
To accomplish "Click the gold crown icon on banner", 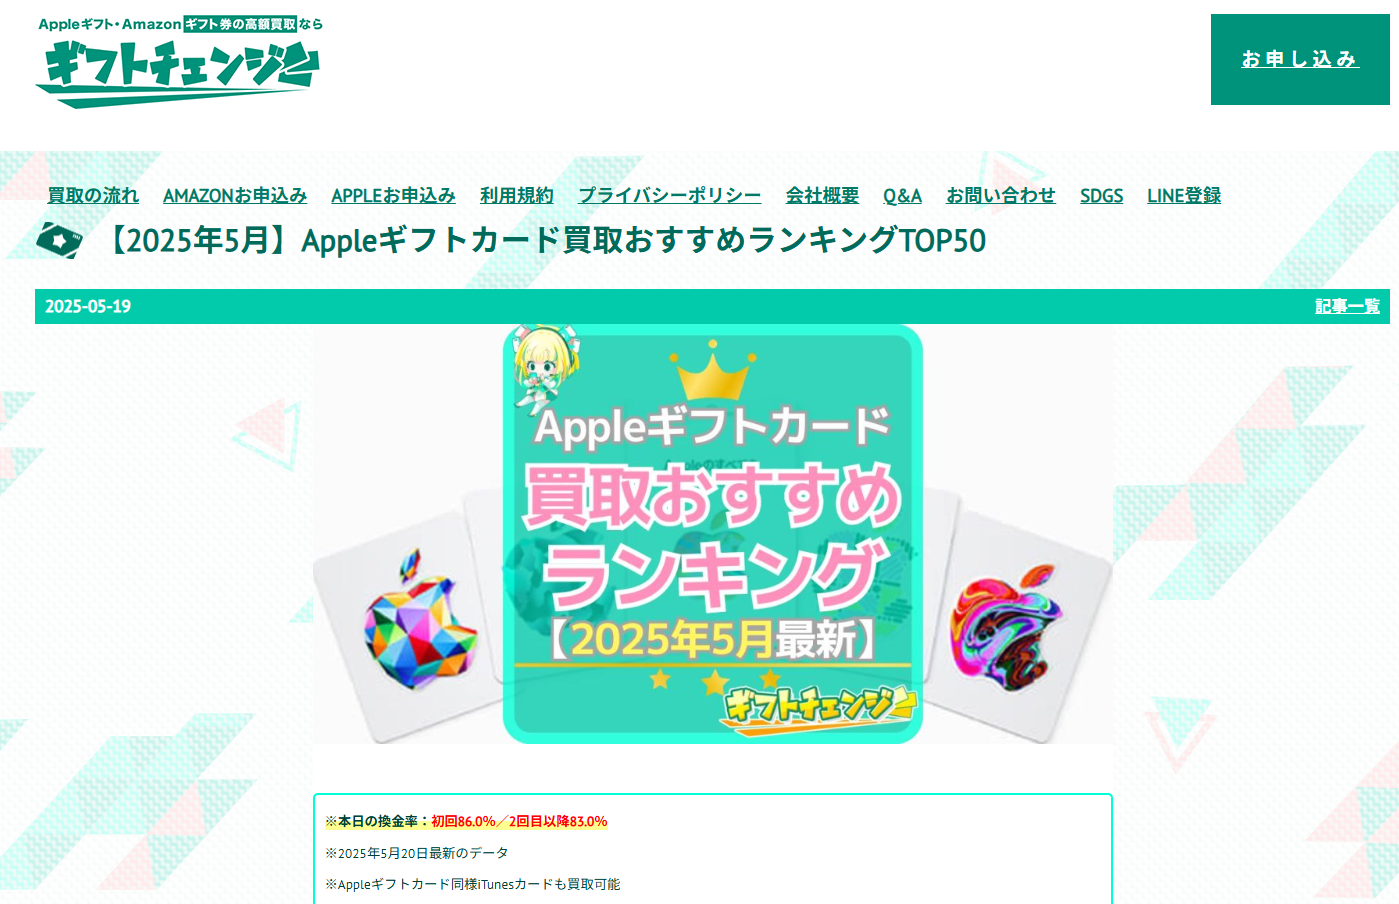I will click(x=712, y=370).
